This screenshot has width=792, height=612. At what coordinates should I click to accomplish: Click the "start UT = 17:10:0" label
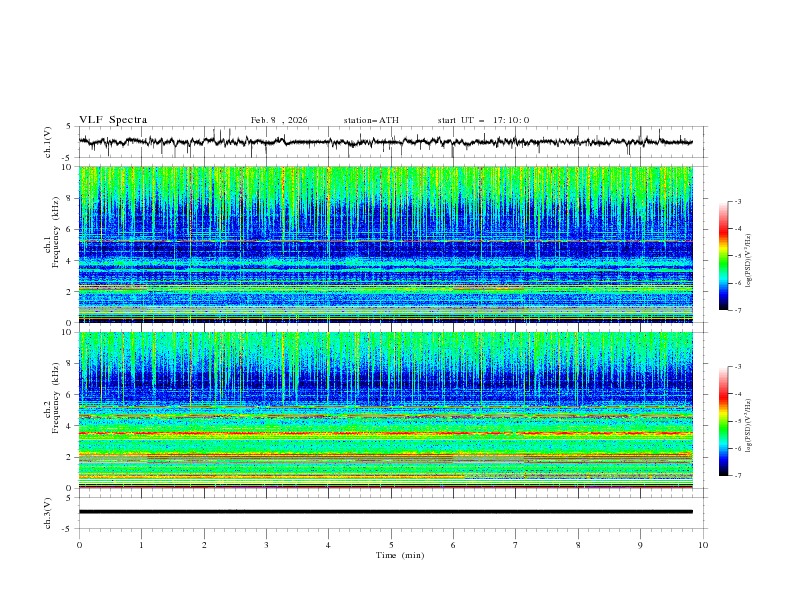tap(483, 120)
